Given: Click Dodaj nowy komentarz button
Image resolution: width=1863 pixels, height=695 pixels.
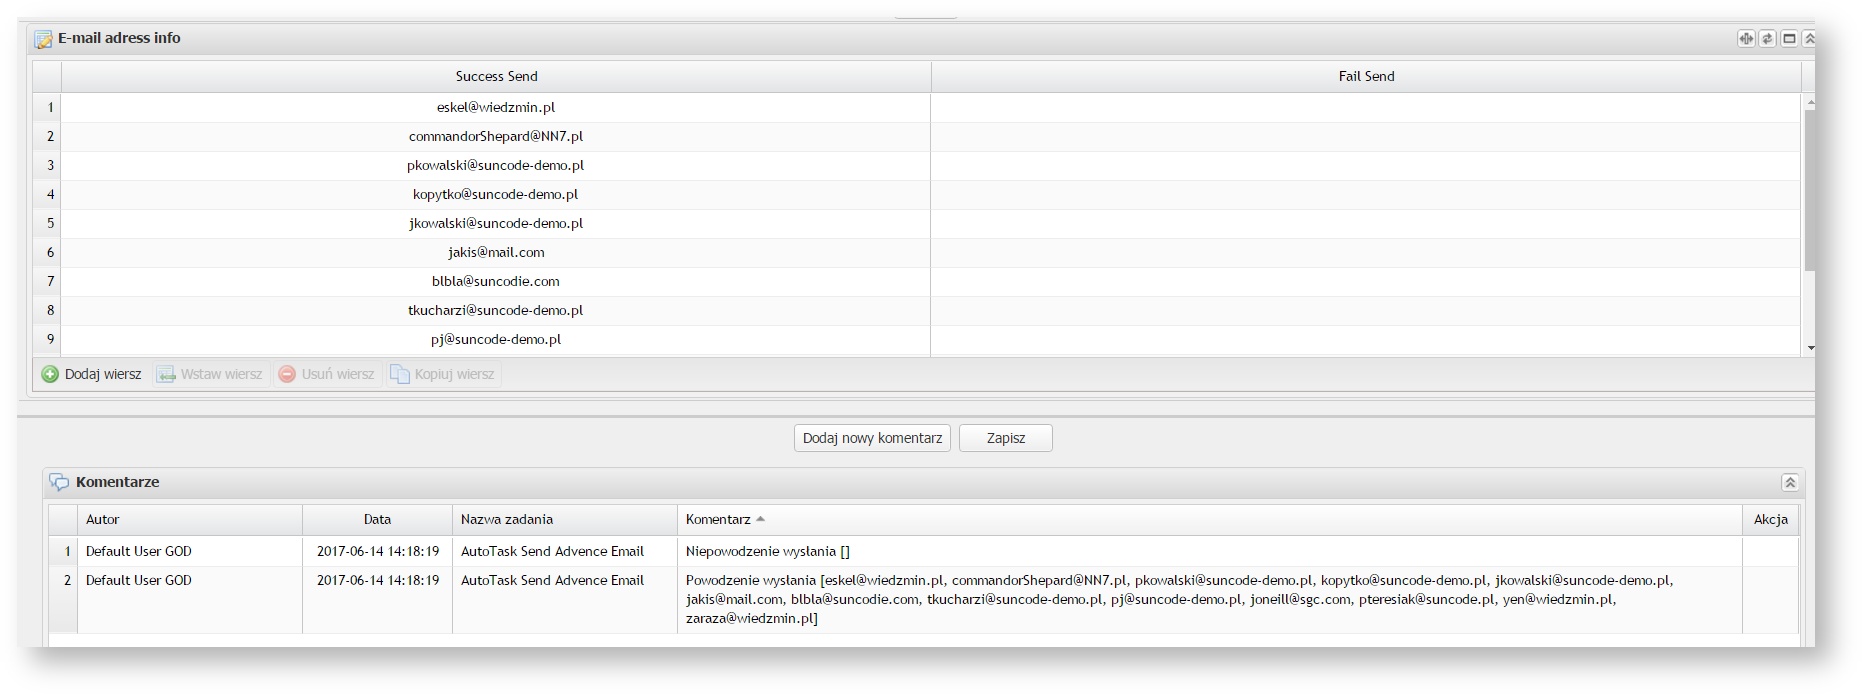Looking at the screenshot, I should [x=872, y=438].
